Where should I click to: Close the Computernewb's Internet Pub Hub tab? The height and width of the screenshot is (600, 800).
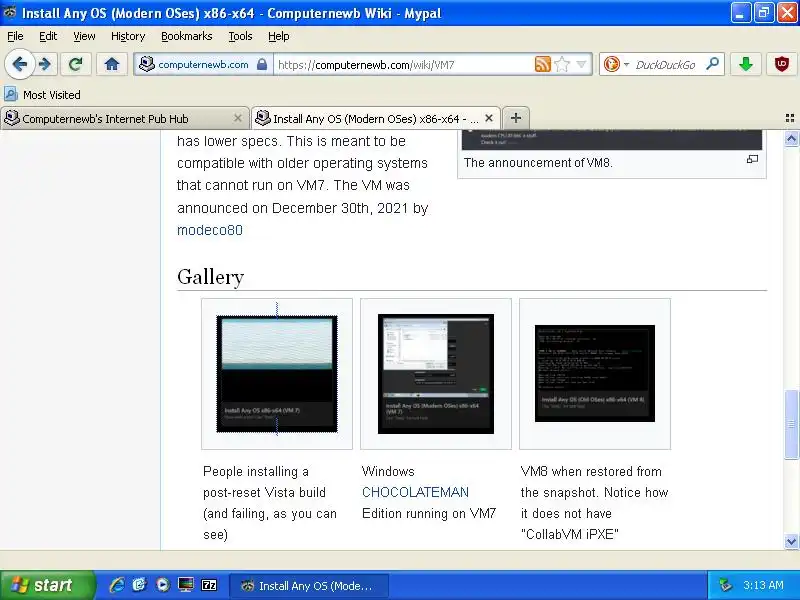238,118
